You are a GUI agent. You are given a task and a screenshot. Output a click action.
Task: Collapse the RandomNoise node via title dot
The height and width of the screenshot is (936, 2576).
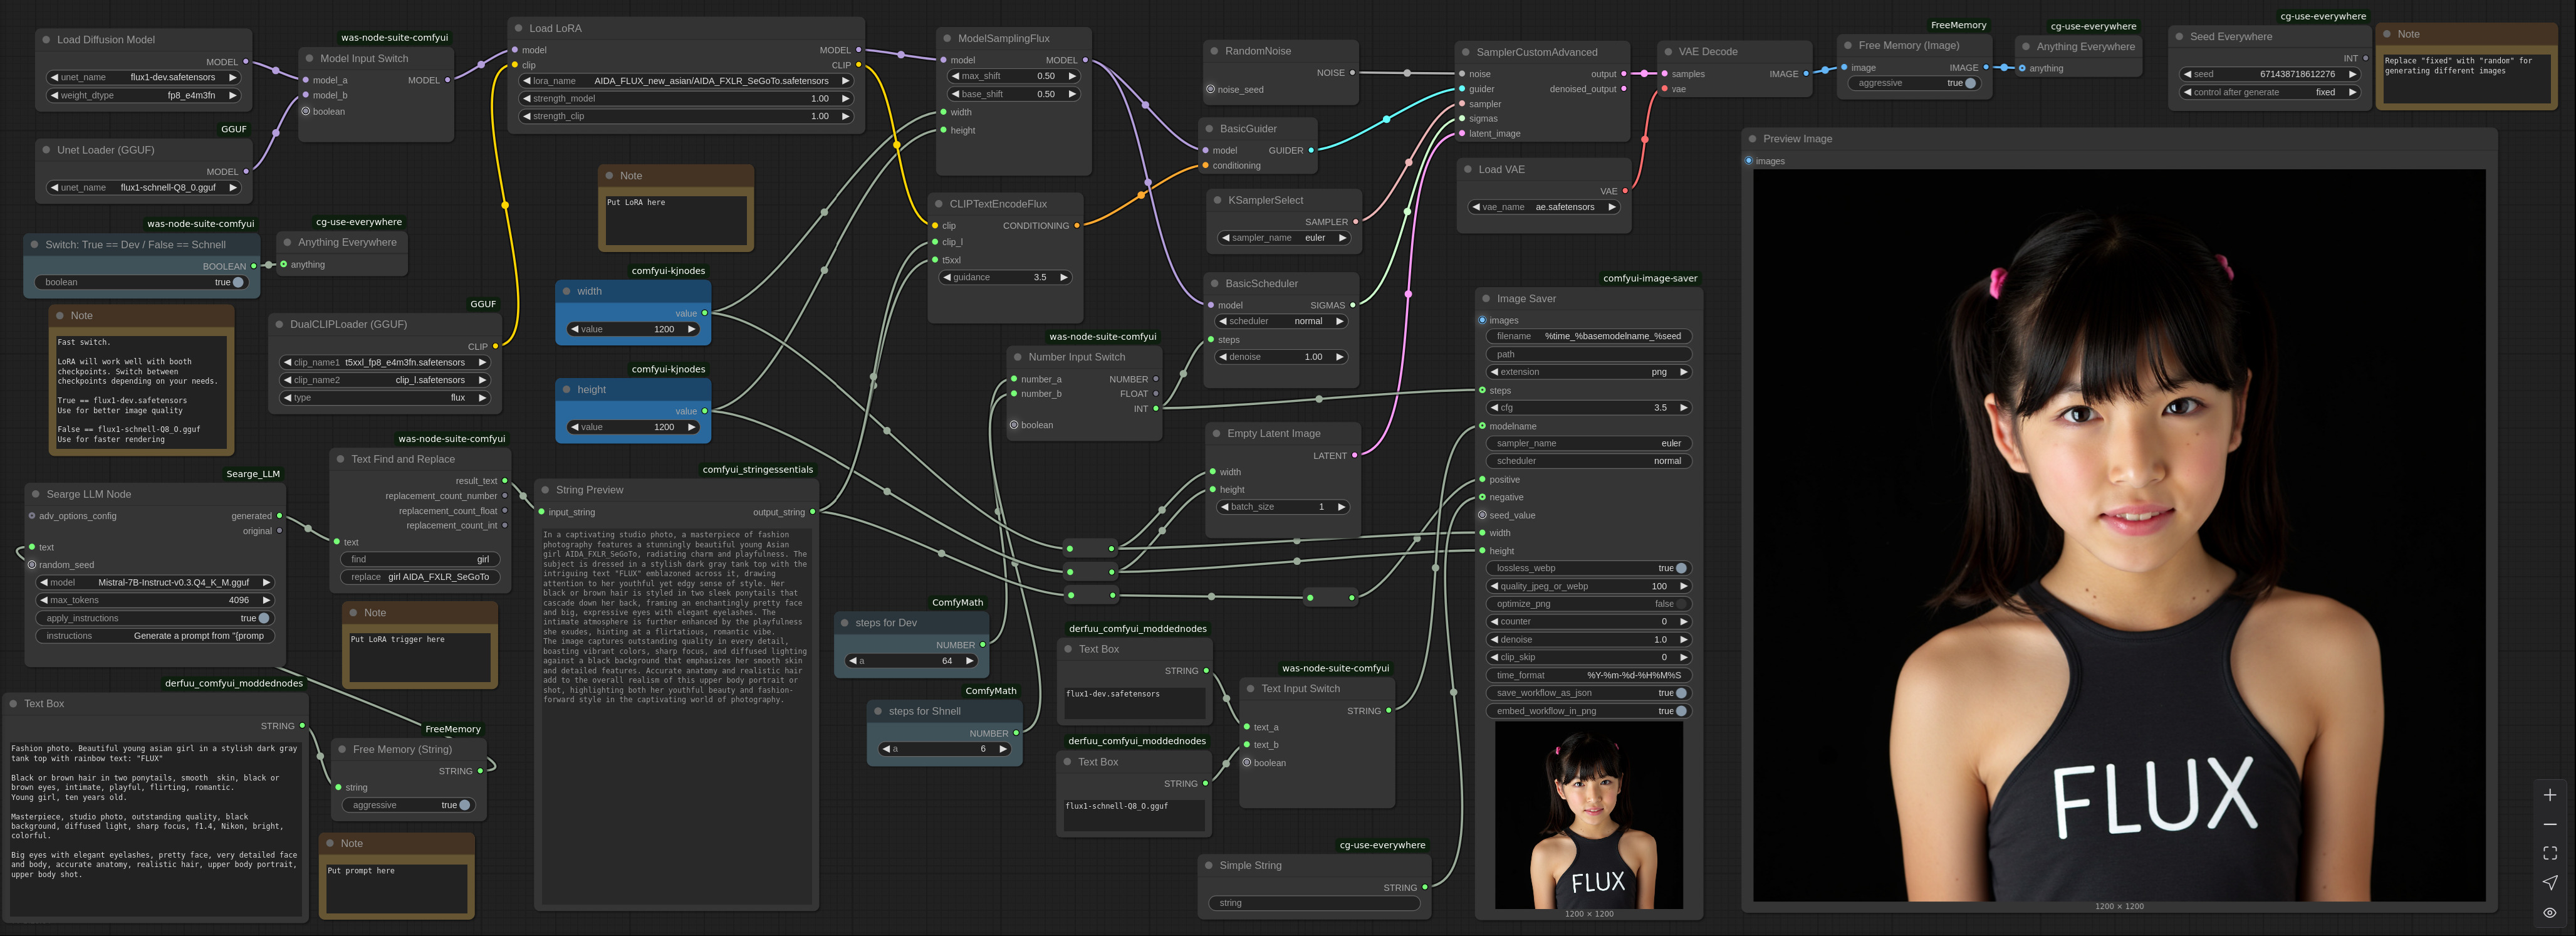1214,51
